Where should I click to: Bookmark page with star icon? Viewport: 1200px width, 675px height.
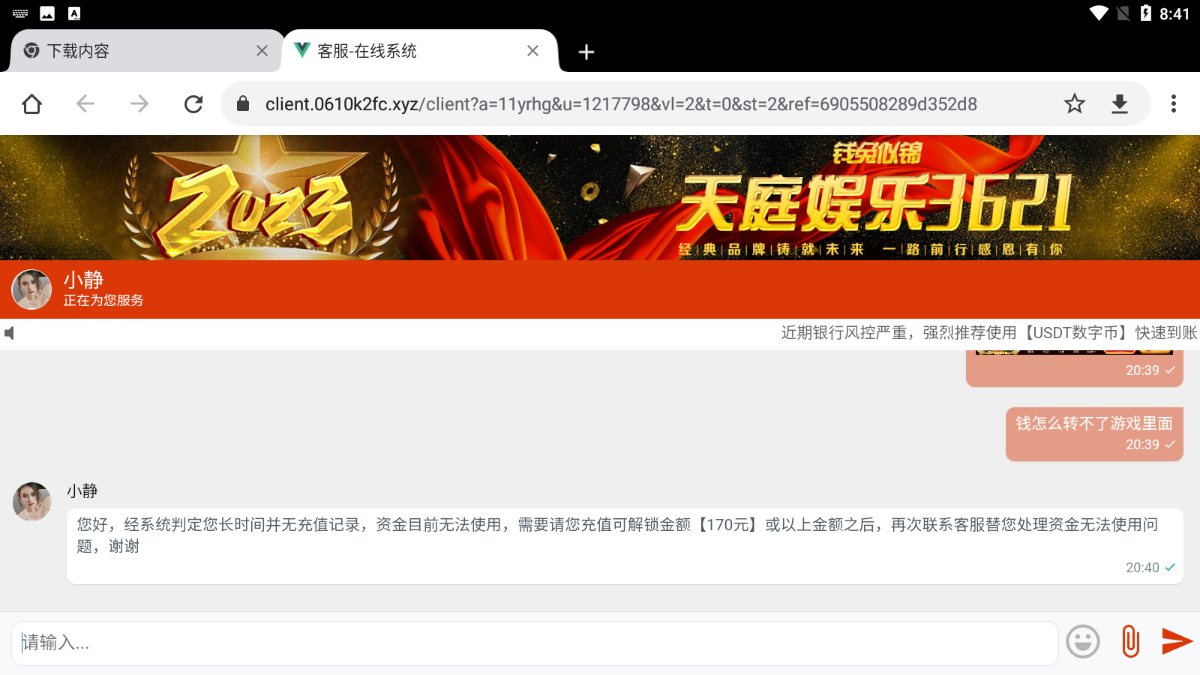(x=1074, y=104)
